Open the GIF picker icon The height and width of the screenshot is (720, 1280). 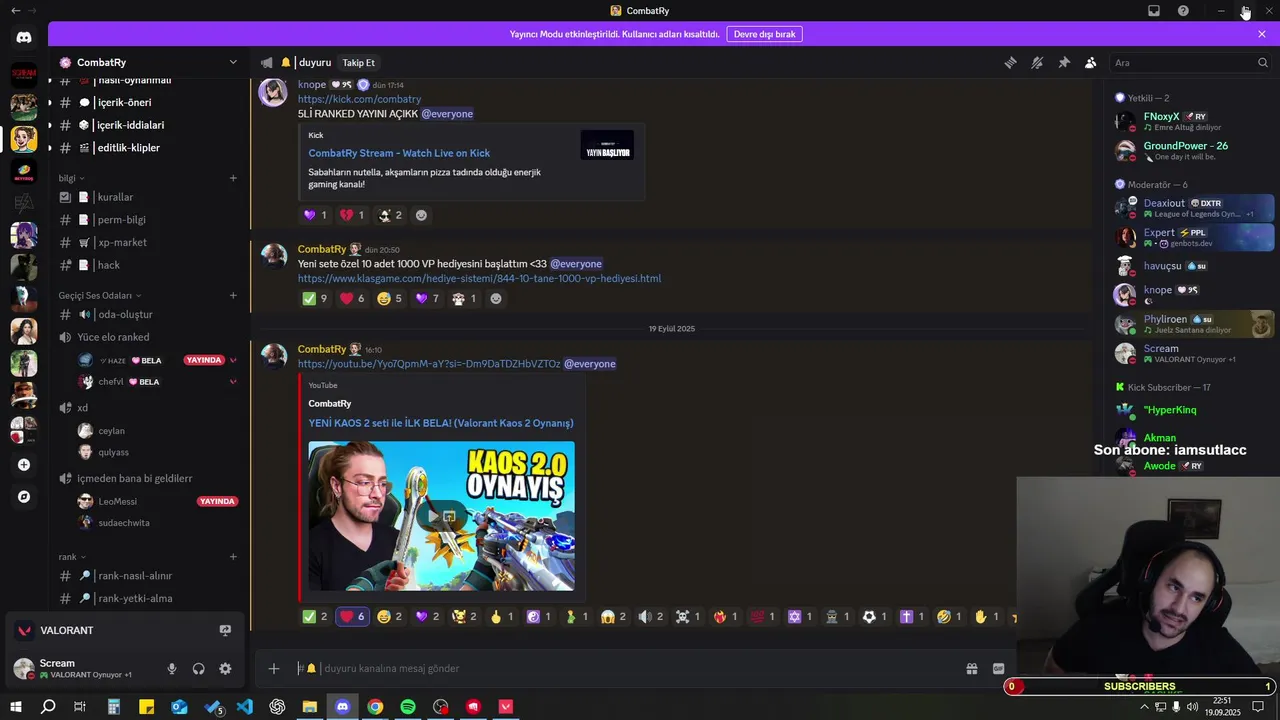point(998,669)
